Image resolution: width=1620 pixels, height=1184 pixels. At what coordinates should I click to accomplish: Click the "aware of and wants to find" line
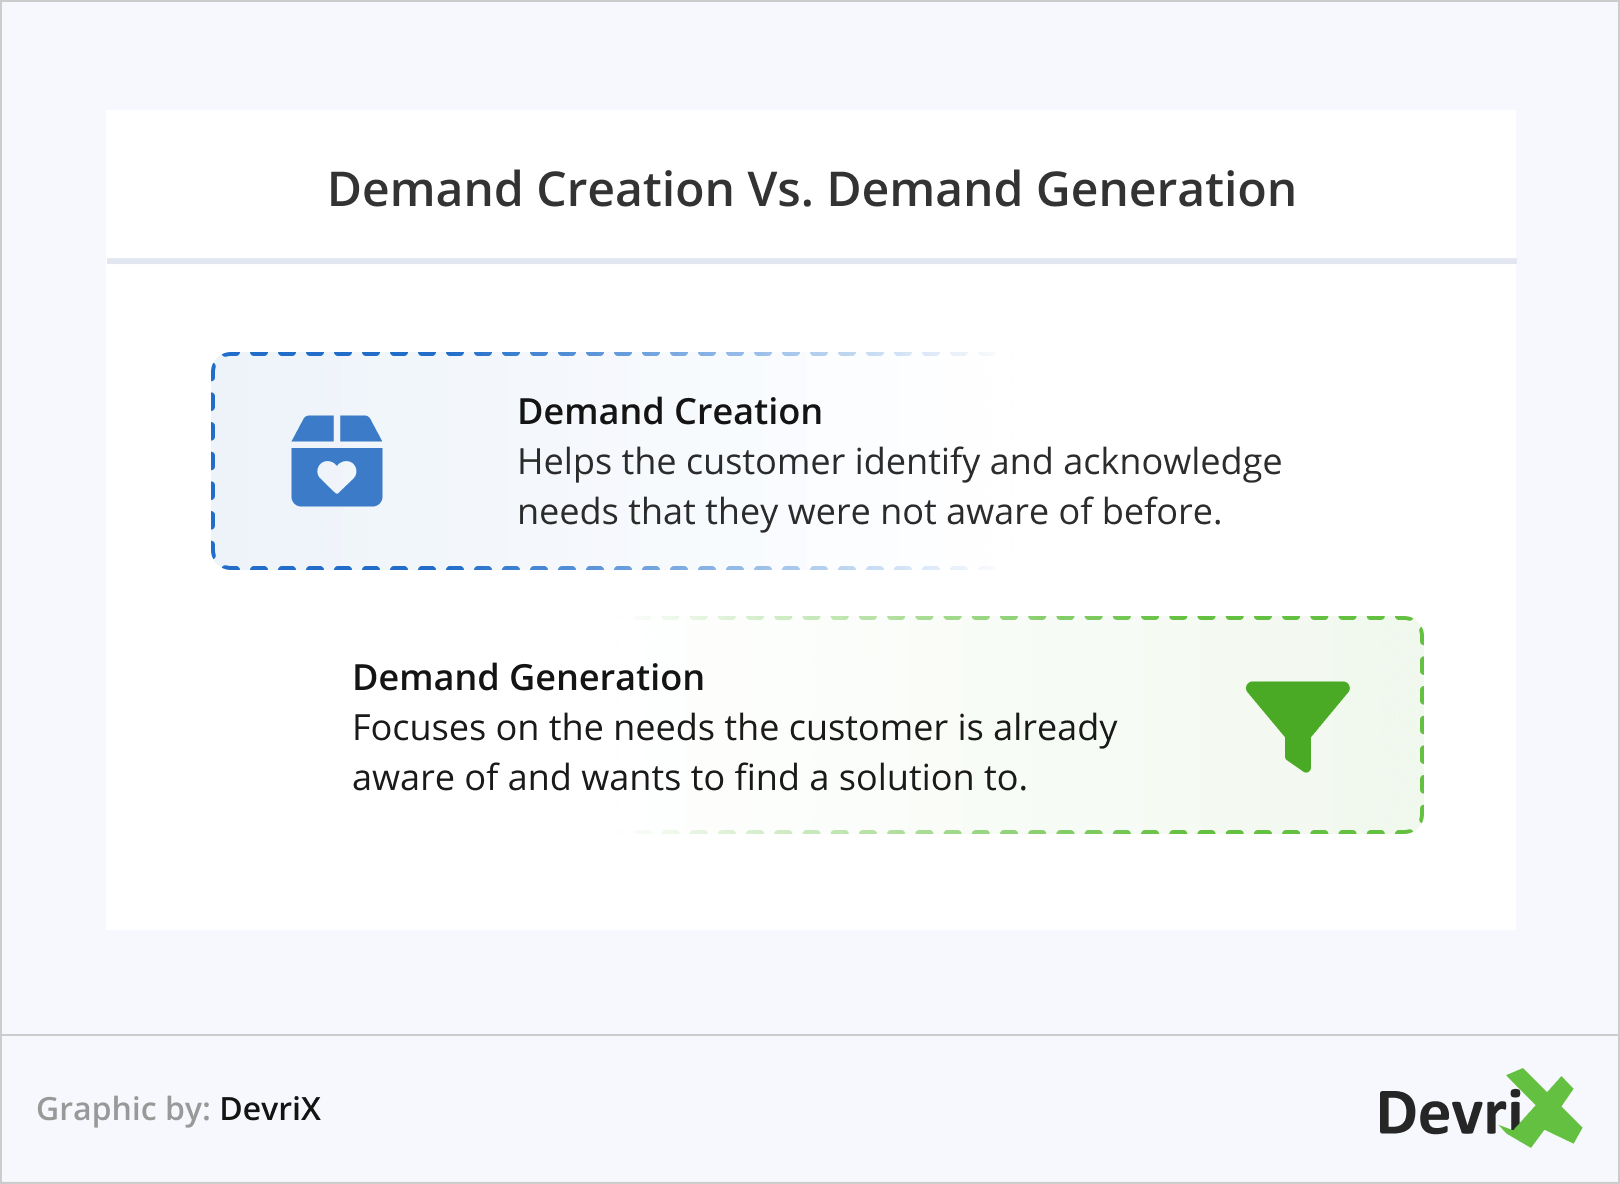(x=689, y=778)
